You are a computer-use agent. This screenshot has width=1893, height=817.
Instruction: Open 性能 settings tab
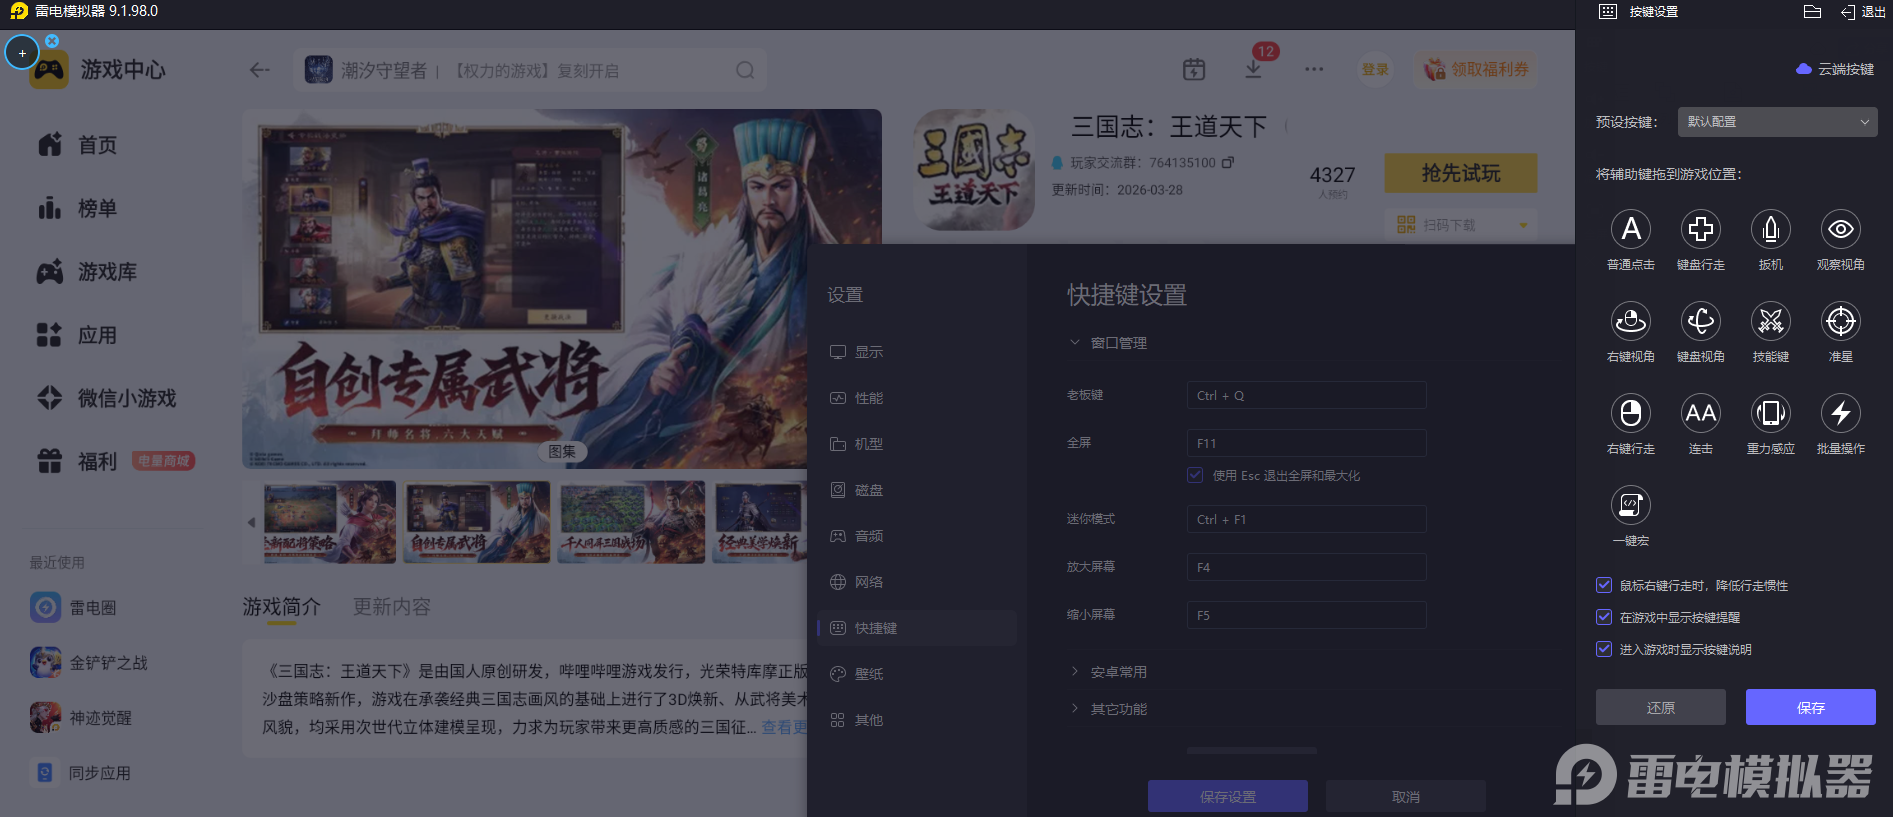[857, 398]
